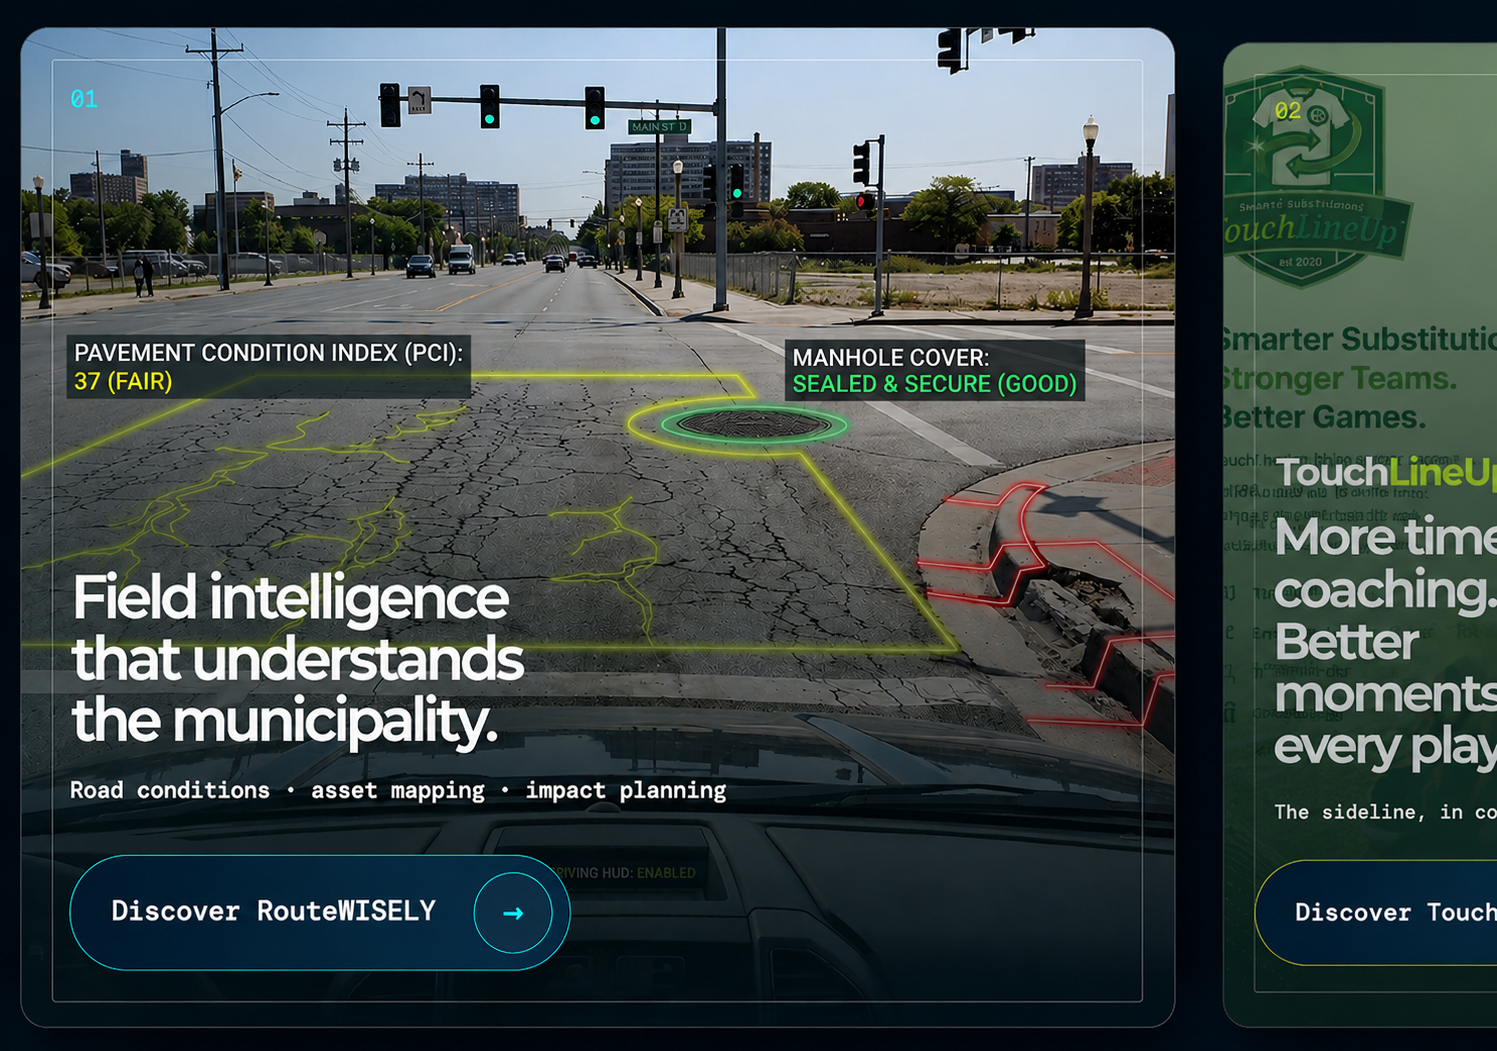
Task: Click the Discover RouteWISELY button
Action: 320,912
